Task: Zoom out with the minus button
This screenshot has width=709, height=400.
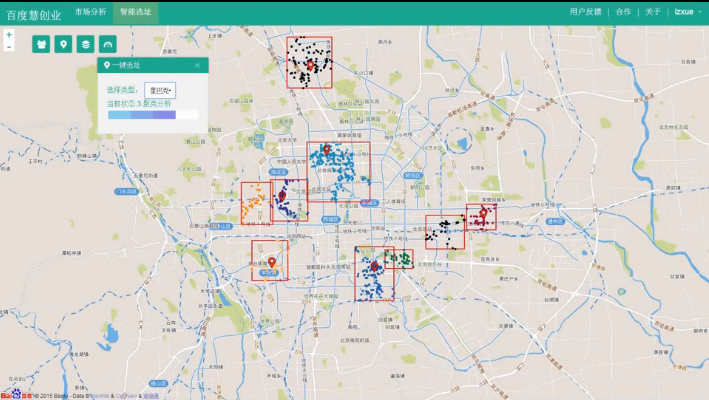Action: [x=9, y=46]
